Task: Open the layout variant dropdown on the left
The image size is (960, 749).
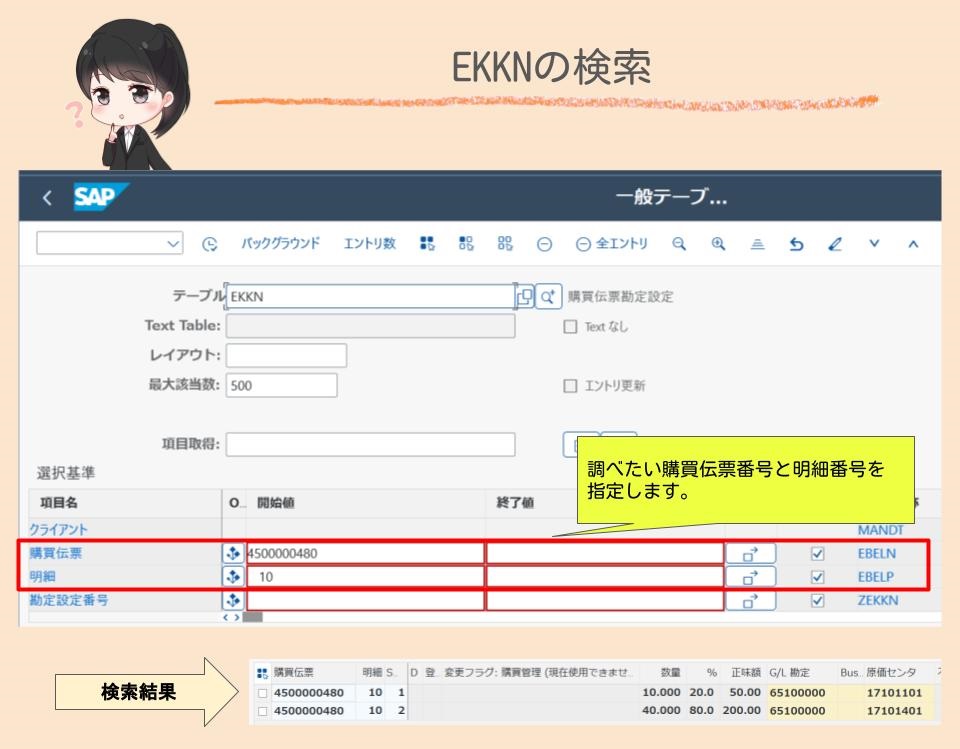Action: [x=109, y=243]
